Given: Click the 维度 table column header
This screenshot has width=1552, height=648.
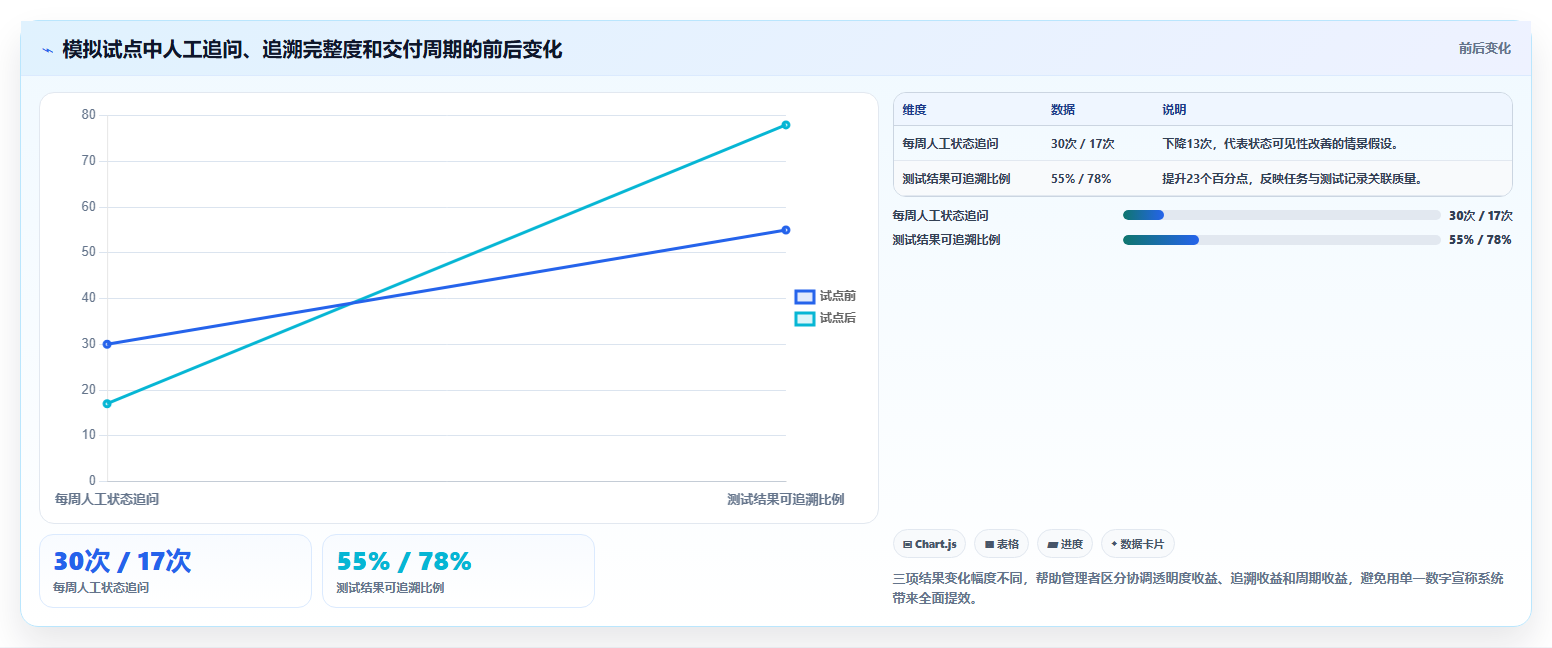Looking at the screenshot, I should 914,110.
